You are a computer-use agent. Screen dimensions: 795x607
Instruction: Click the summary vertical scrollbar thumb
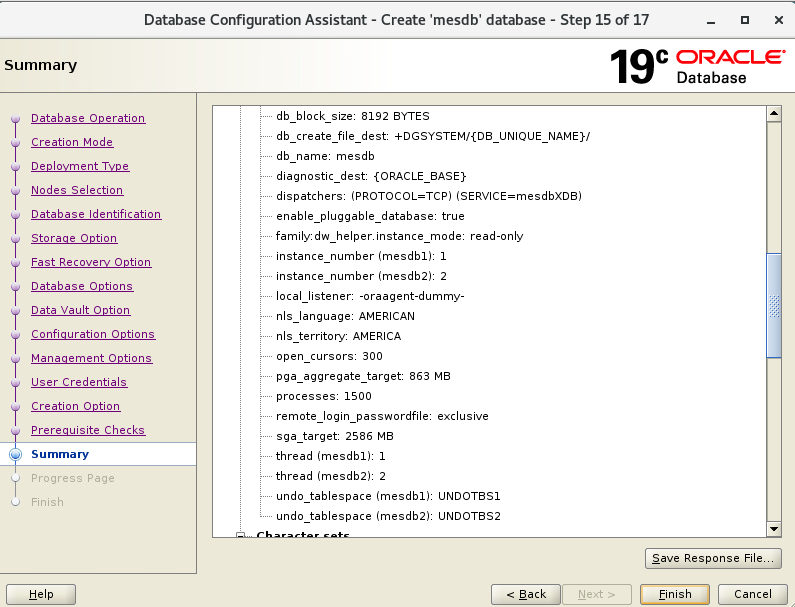click(773, 305)
